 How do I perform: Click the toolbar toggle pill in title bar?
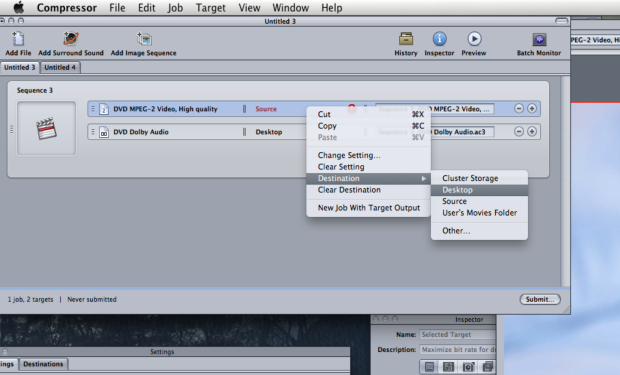pyautogui.click(x=561, y=21)
